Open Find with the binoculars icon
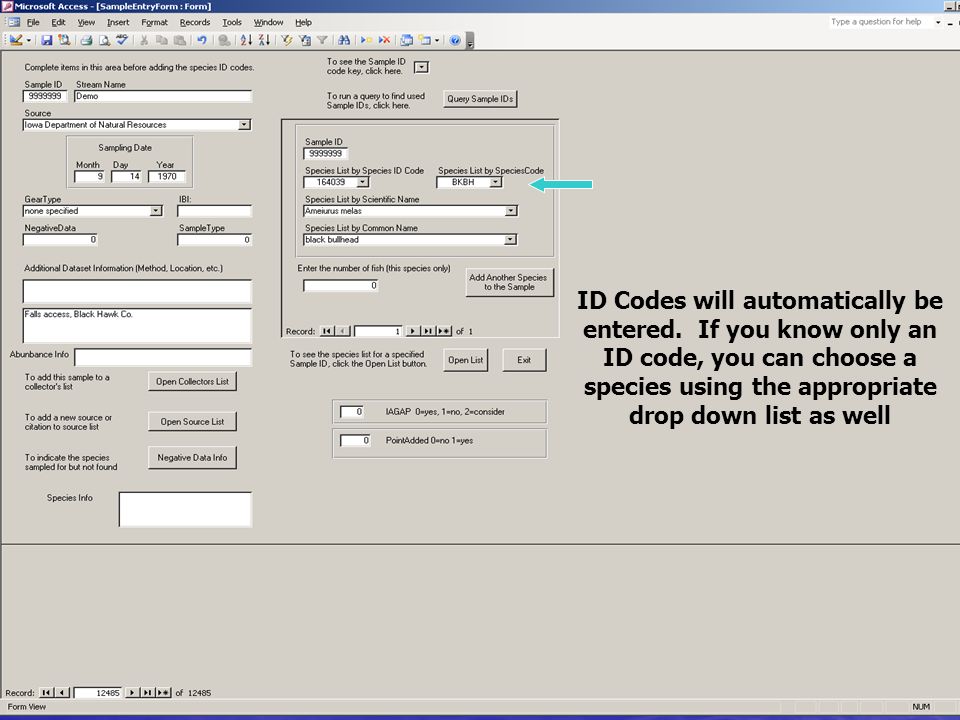Viewport: 960px width, 720px height. tap(344, 40)
